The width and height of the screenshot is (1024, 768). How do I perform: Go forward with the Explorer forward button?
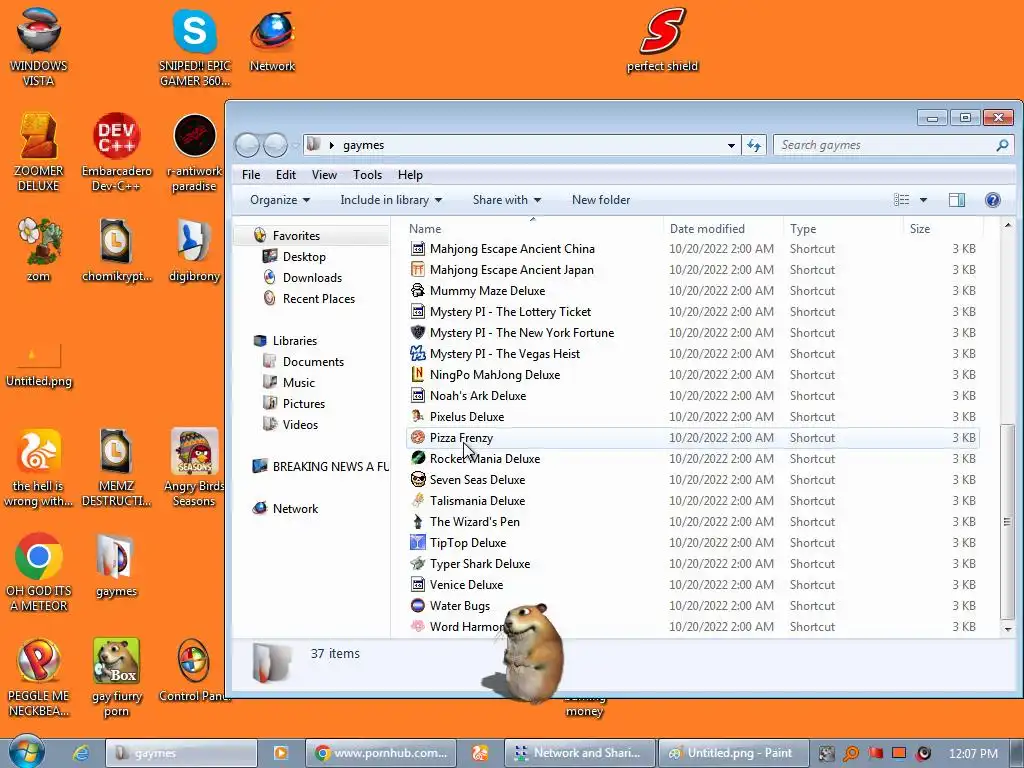point(275,145)
